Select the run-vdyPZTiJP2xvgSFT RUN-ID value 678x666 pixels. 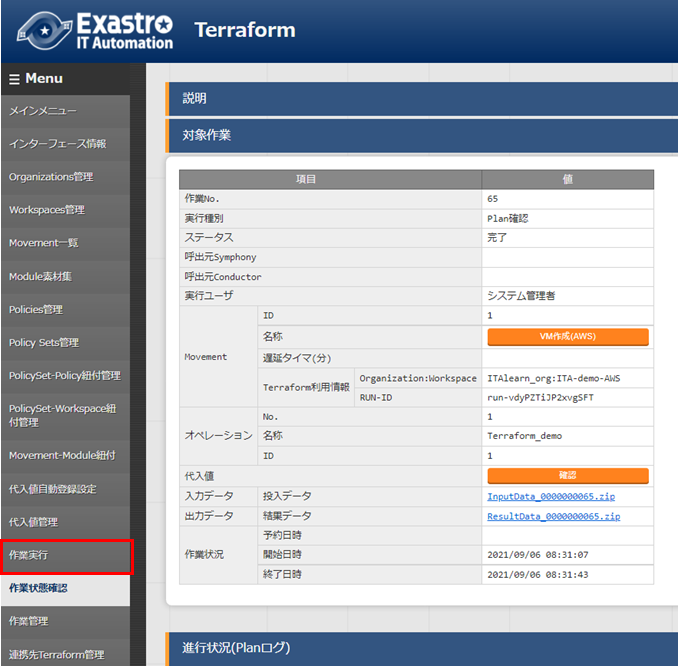point(540,398)
